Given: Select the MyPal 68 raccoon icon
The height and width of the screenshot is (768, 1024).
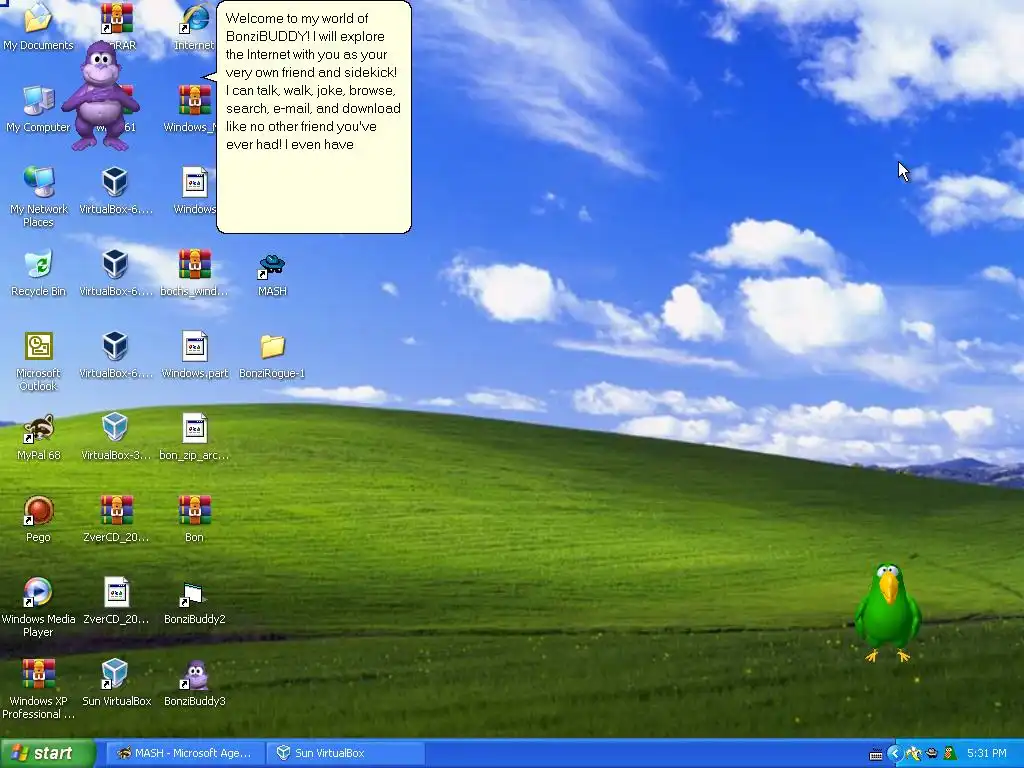Looking at the screenshot, I should (38, 438).
